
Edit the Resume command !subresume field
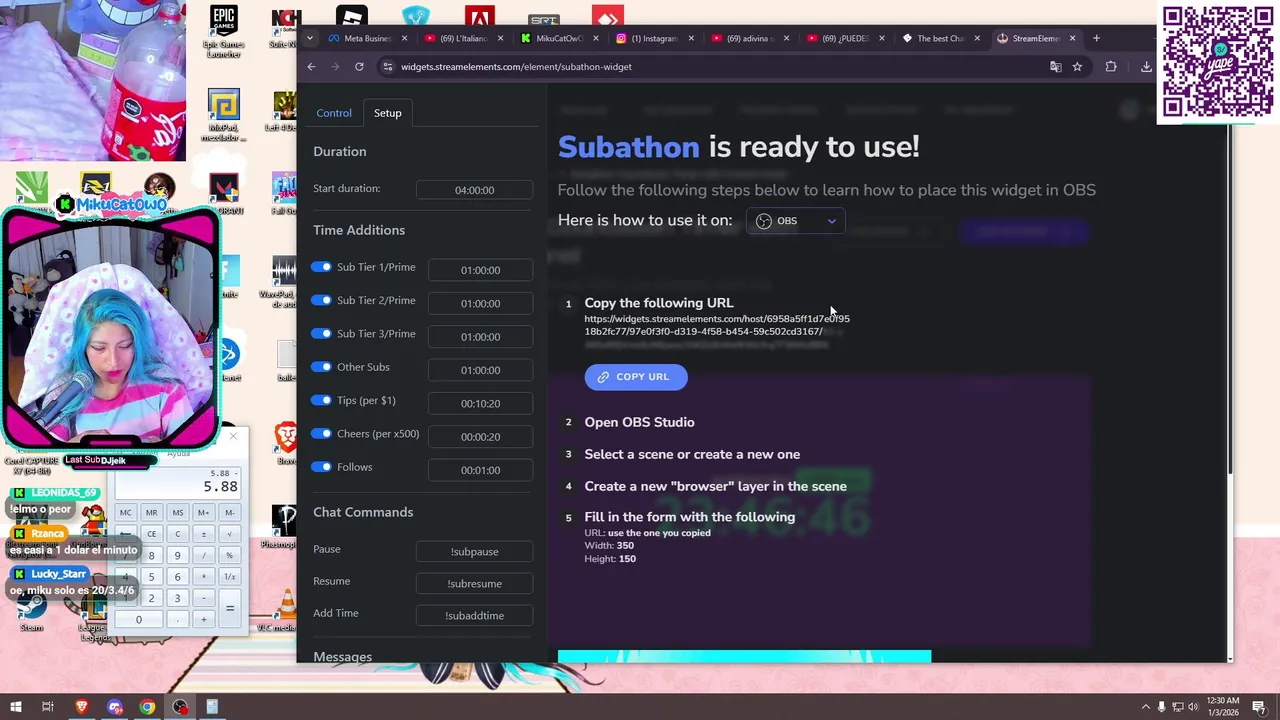[474, 584]
